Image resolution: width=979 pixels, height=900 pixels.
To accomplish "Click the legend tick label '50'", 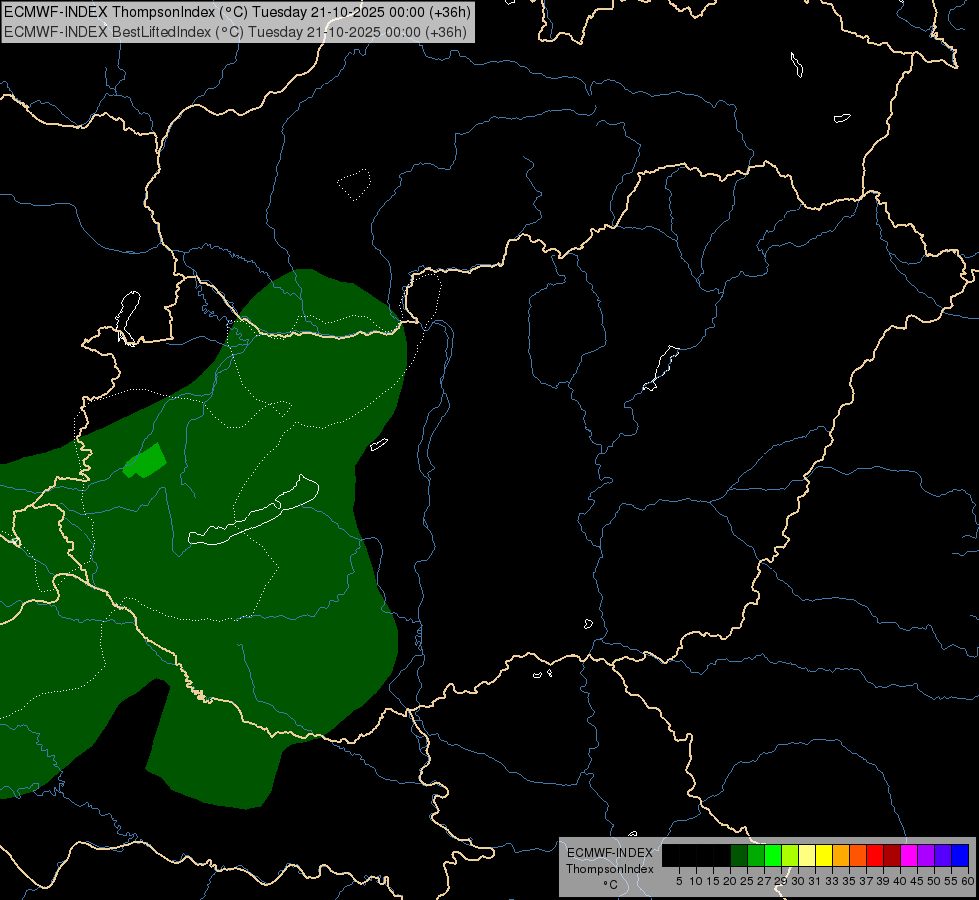I will click(x=934, y=881).
